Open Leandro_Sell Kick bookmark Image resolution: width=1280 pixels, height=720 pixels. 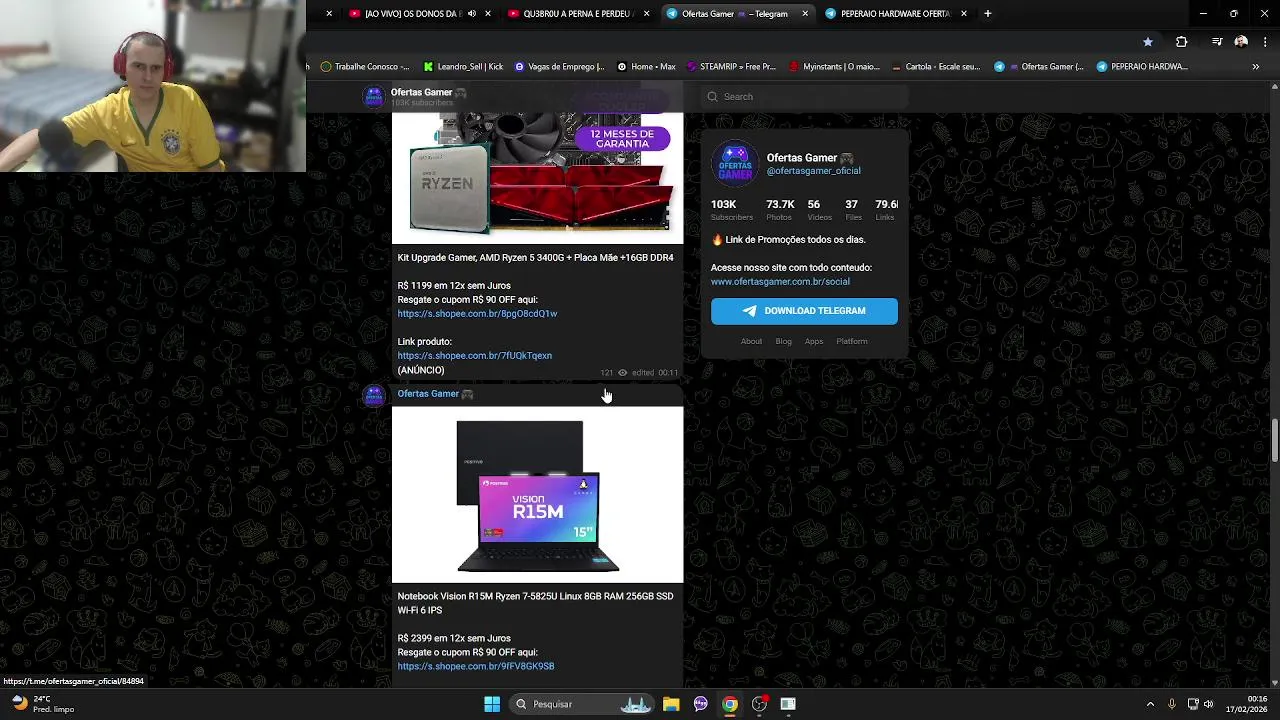(x=463, y=67)
